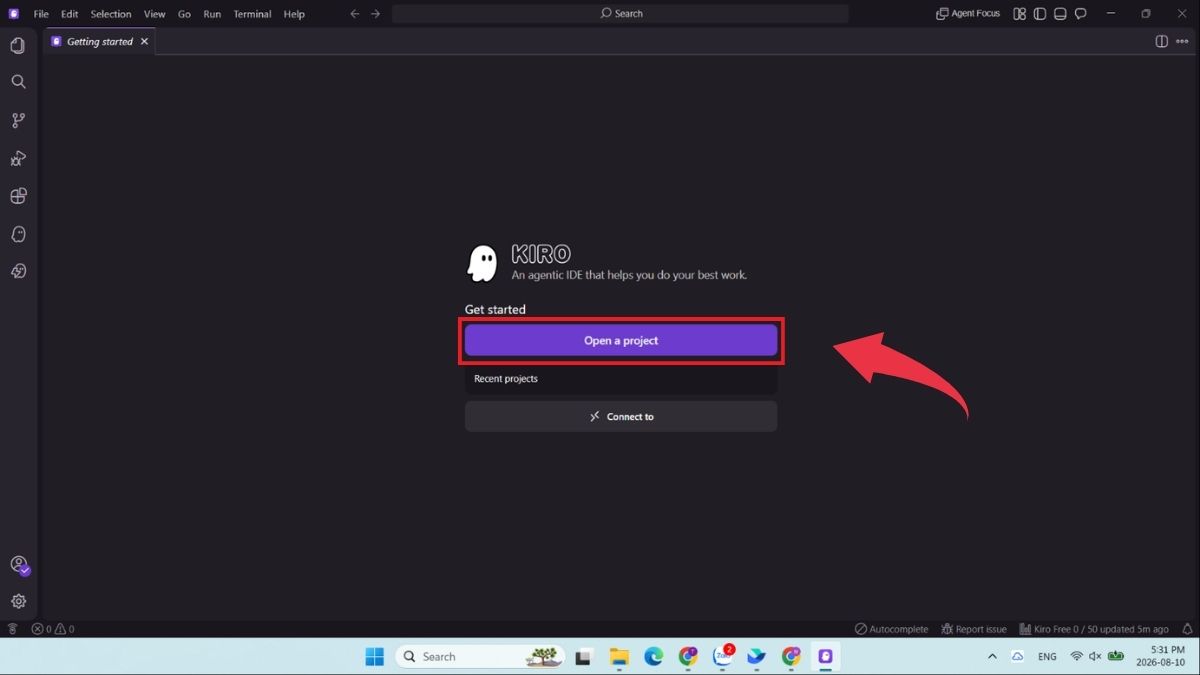Click the Recent projects row
Viewport: 1200px width, 675px height.
[x=621, y=379]
